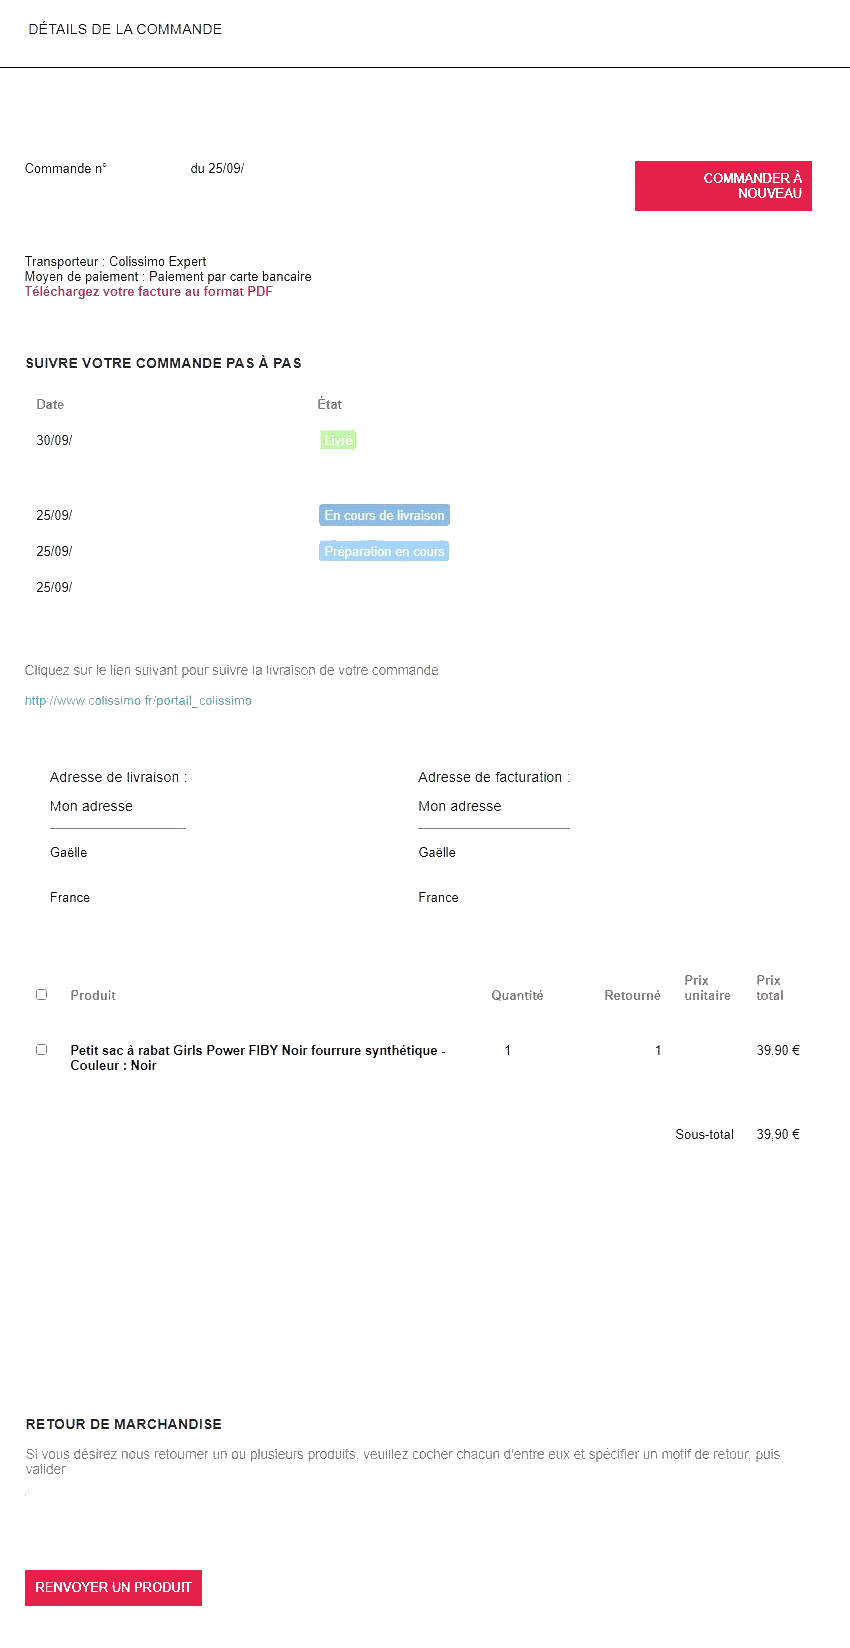This screenshot has width=850, height=1648.
Task: Click the Retourné column header
Action: [632, 996]
